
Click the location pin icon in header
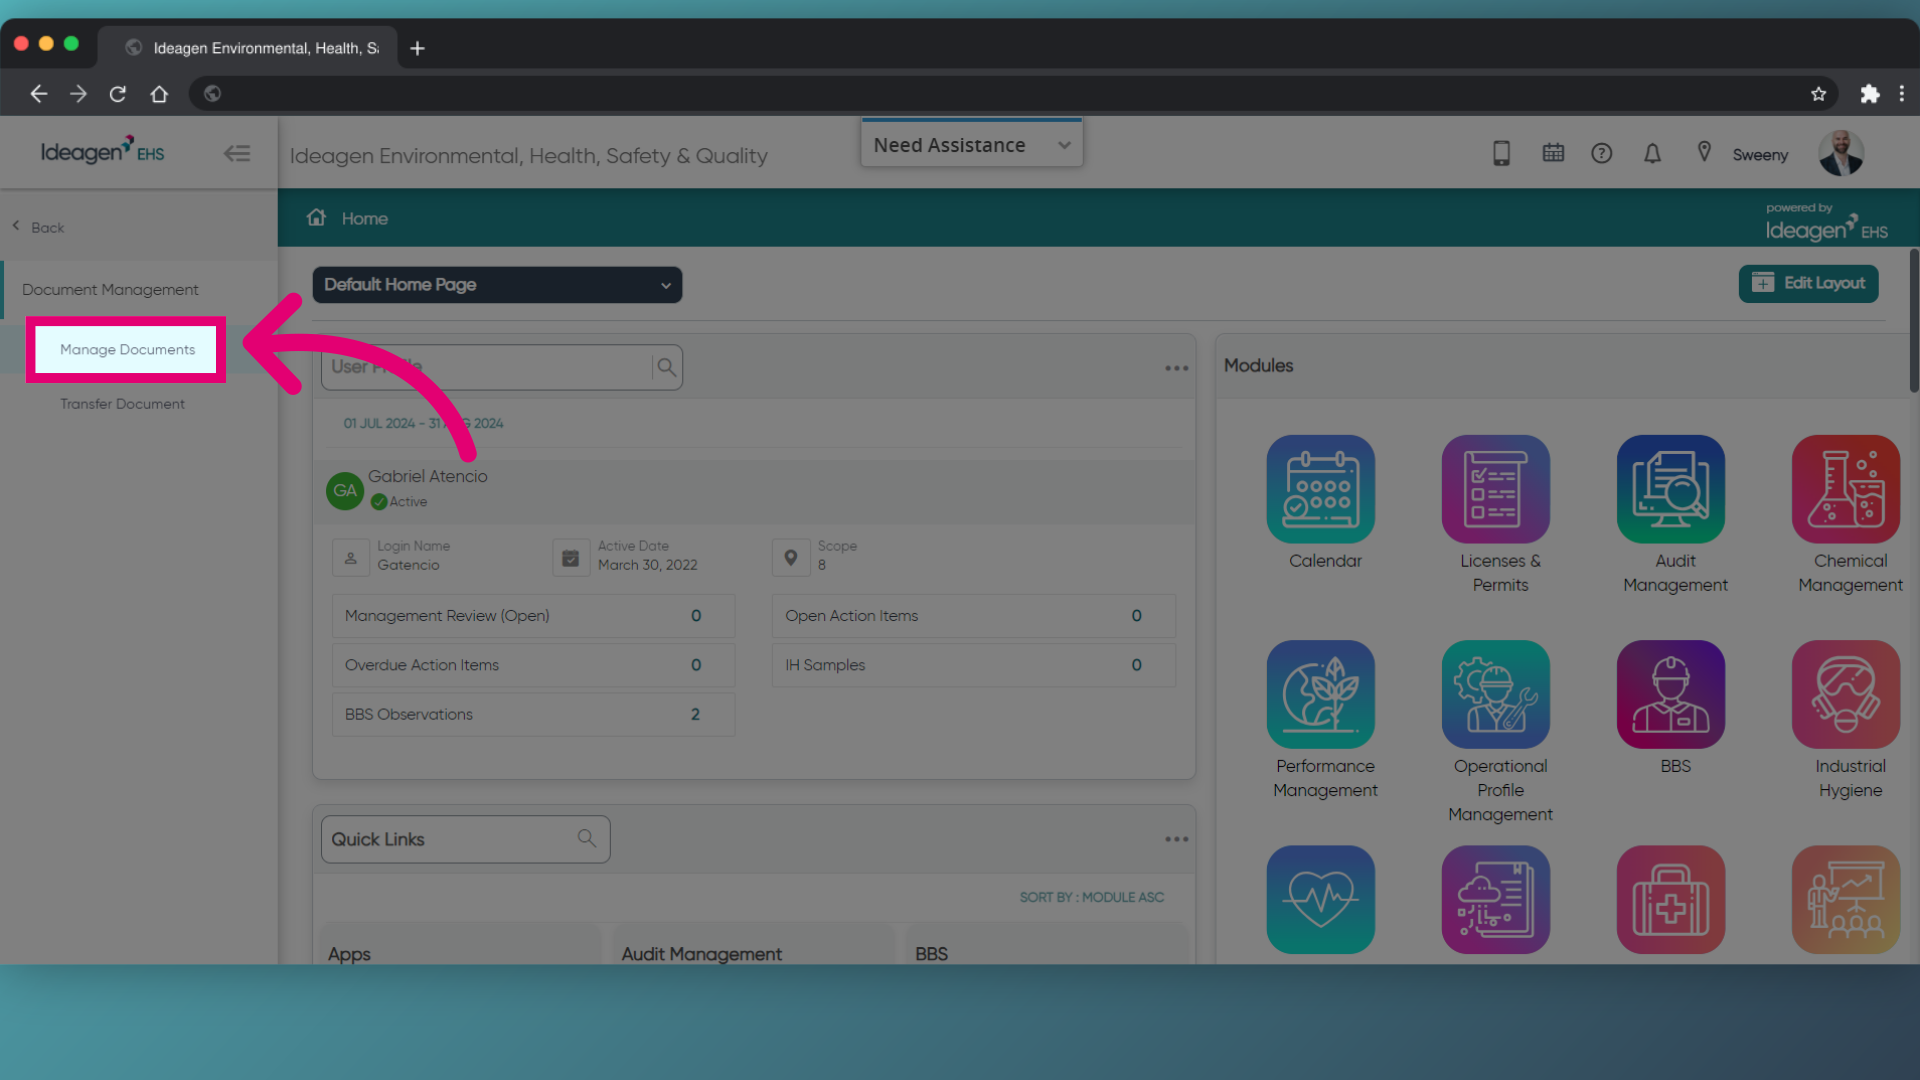pyautogui.click(x=1704, y=152)
